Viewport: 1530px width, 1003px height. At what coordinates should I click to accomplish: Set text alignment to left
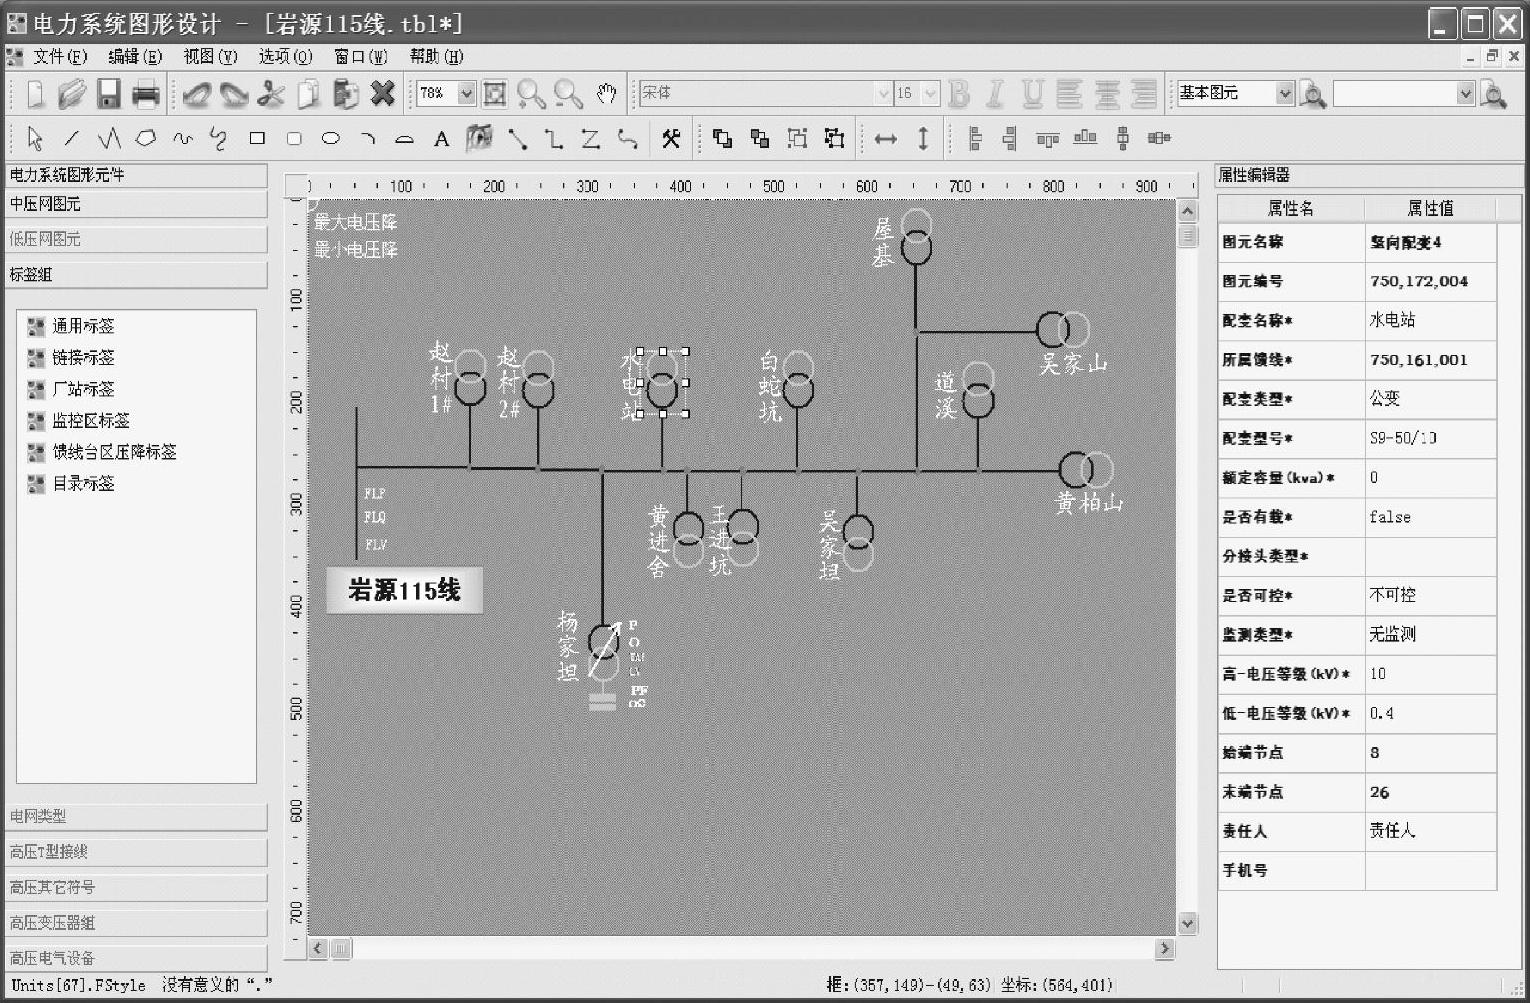(x=1069, y=94)
